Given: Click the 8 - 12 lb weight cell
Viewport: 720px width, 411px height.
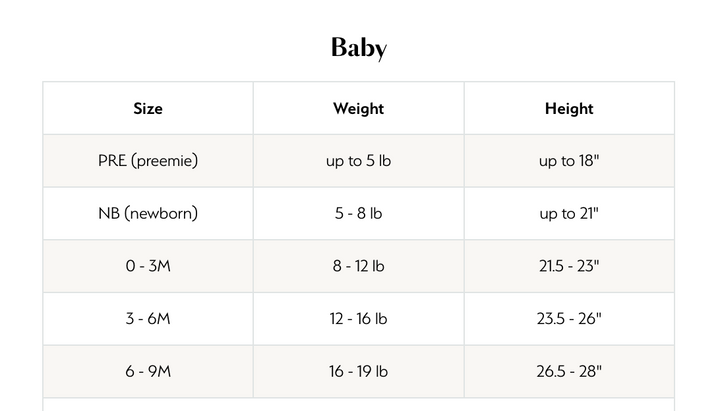Looking at the screenshot, I should tap(359, 266).
